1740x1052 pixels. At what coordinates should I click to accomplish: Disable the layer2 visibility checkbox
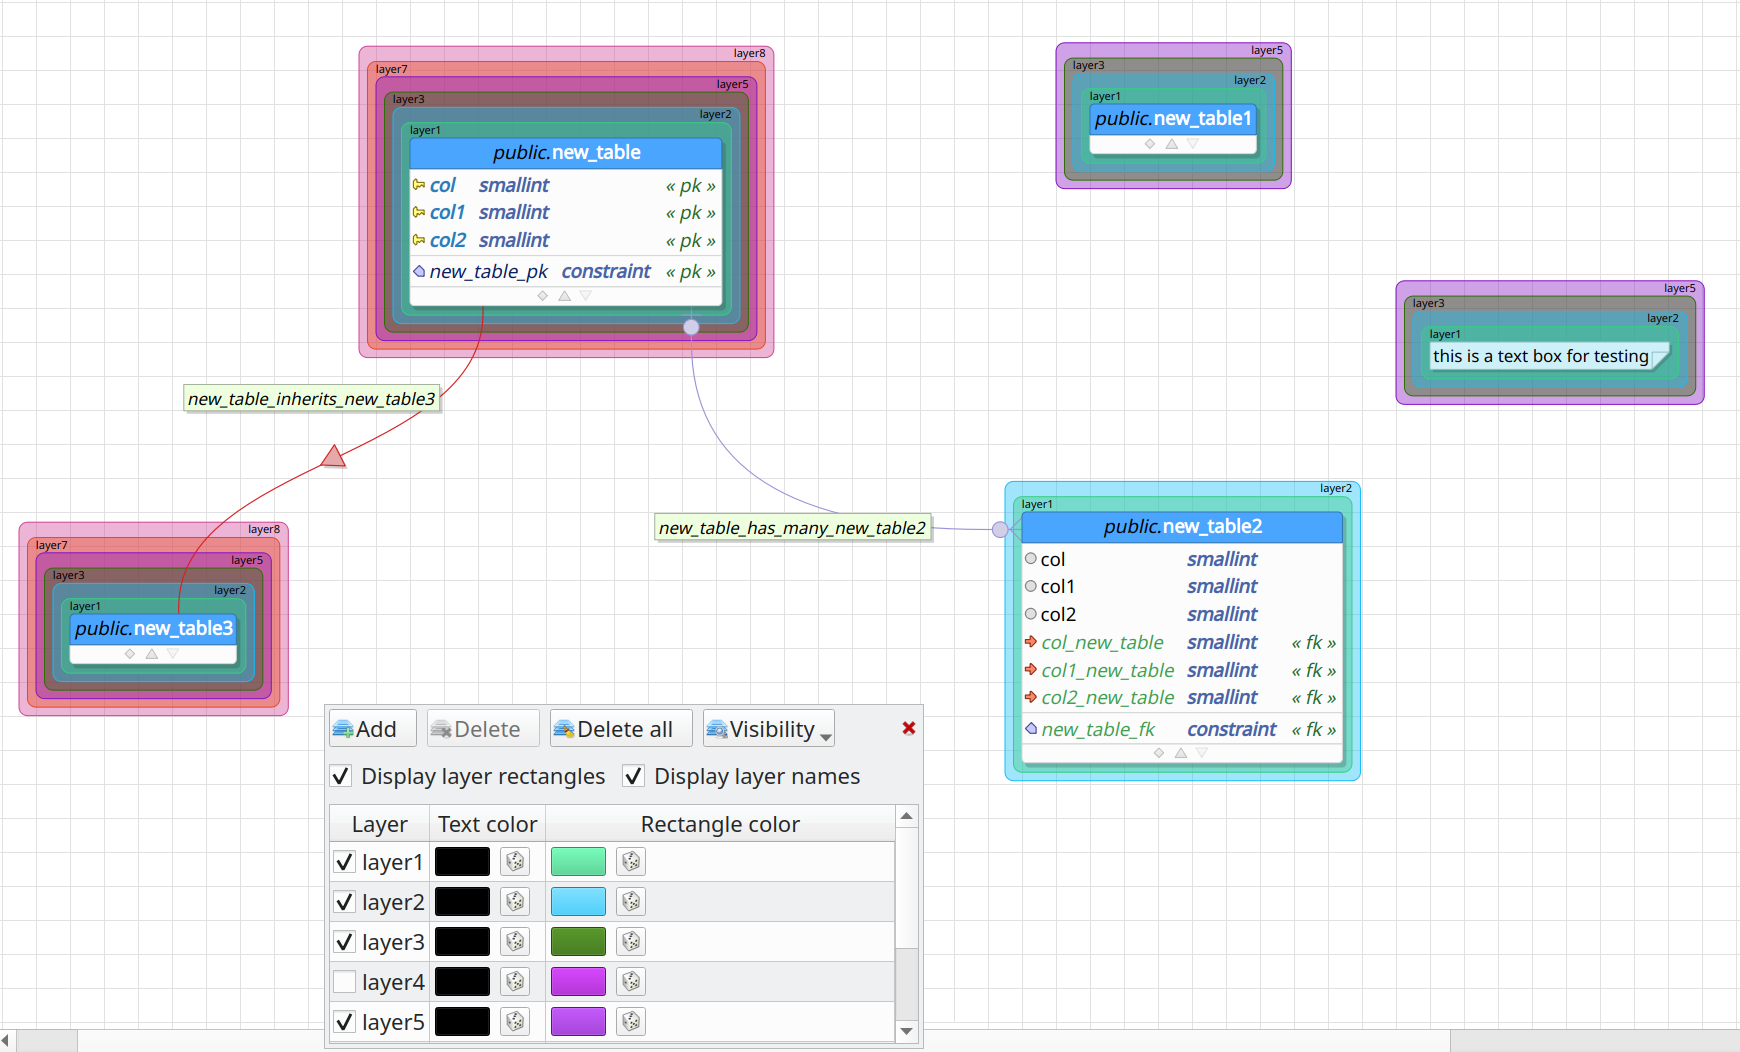click(345, 901)
